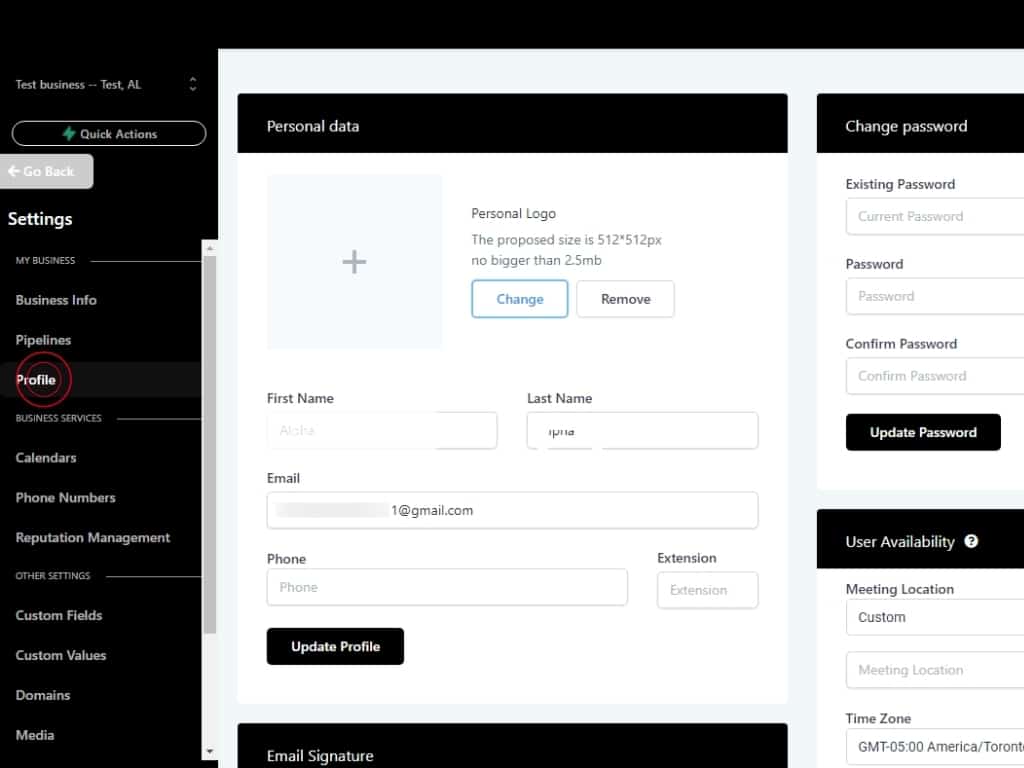Open Business Info settings
1024x768 pixels.
(56, 300)
